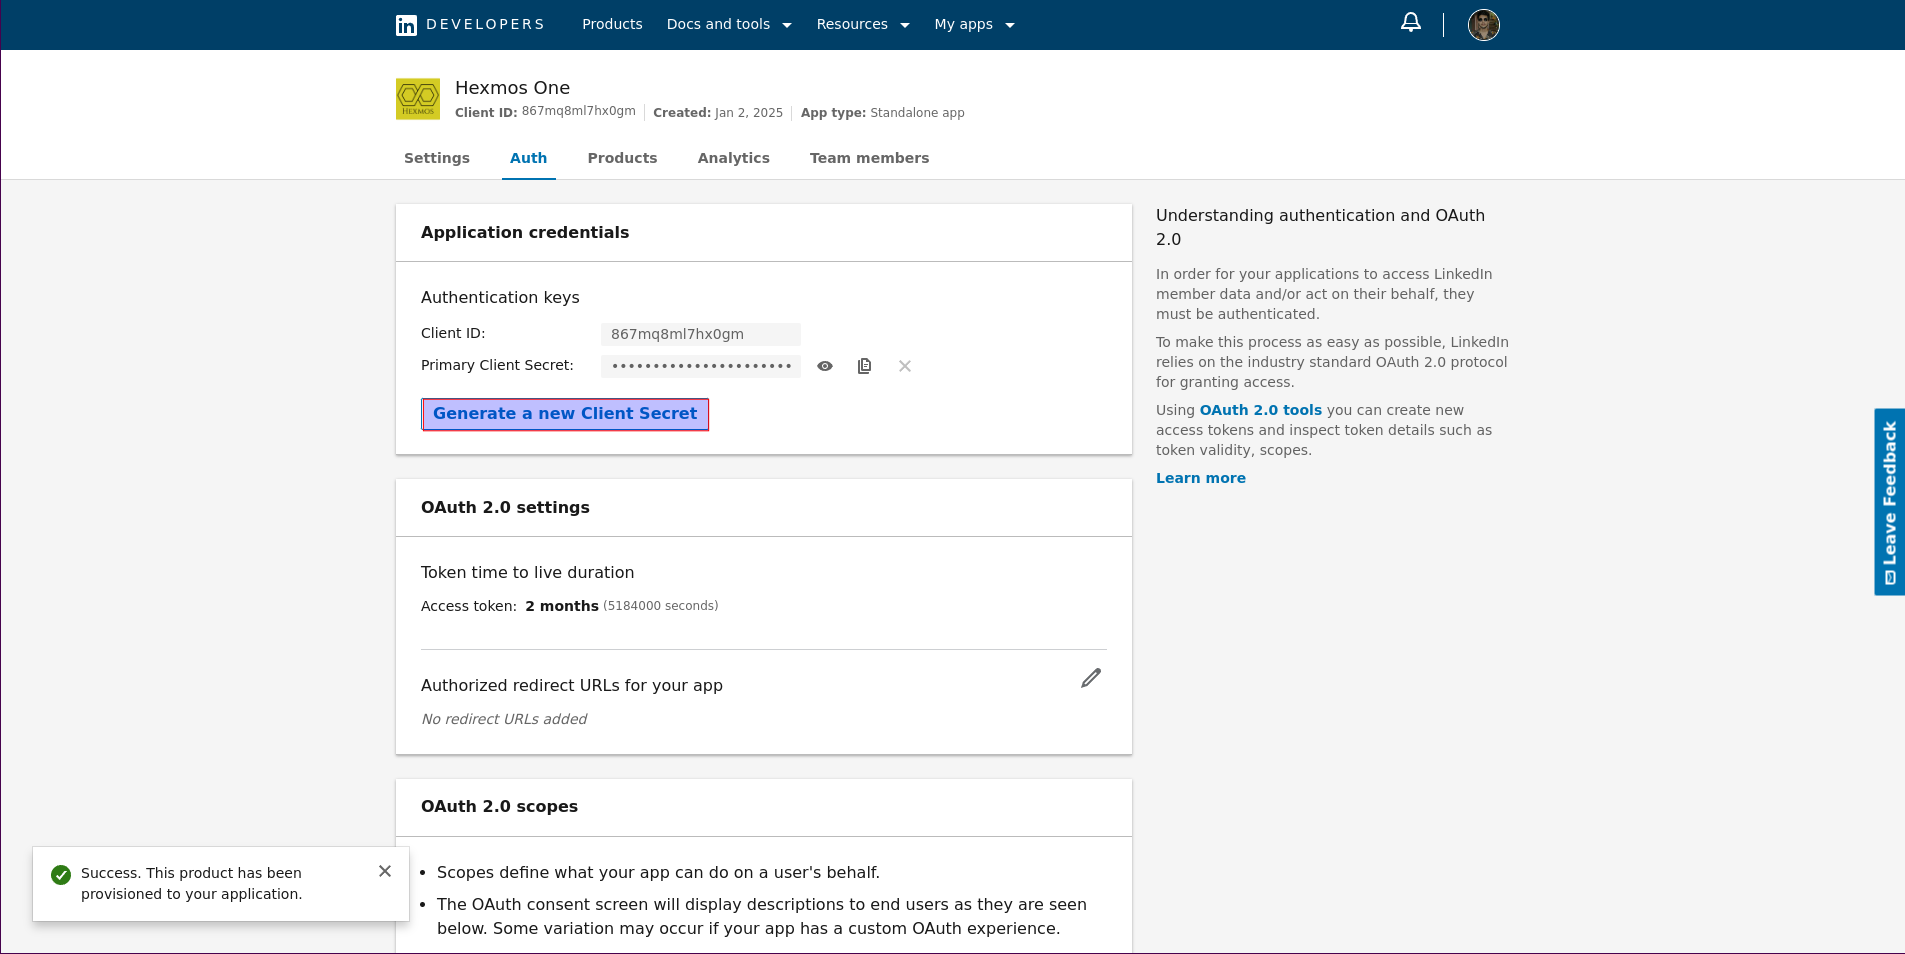This screenshot has width=1905, height=954.
Task: Click the Hexmos One app logo
Action: [418, 99]
